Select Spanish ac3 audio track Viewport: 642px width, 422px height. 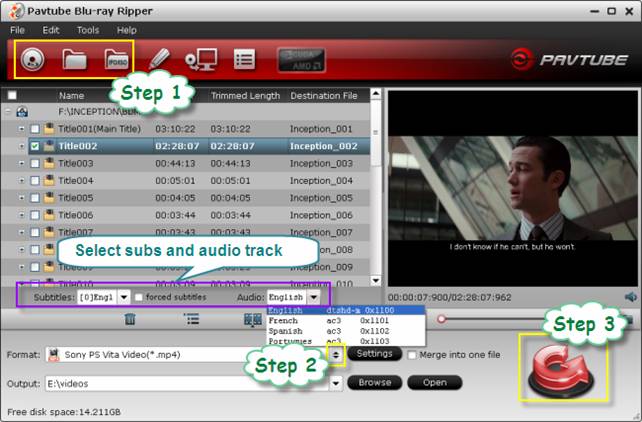[x=346, y=331]
